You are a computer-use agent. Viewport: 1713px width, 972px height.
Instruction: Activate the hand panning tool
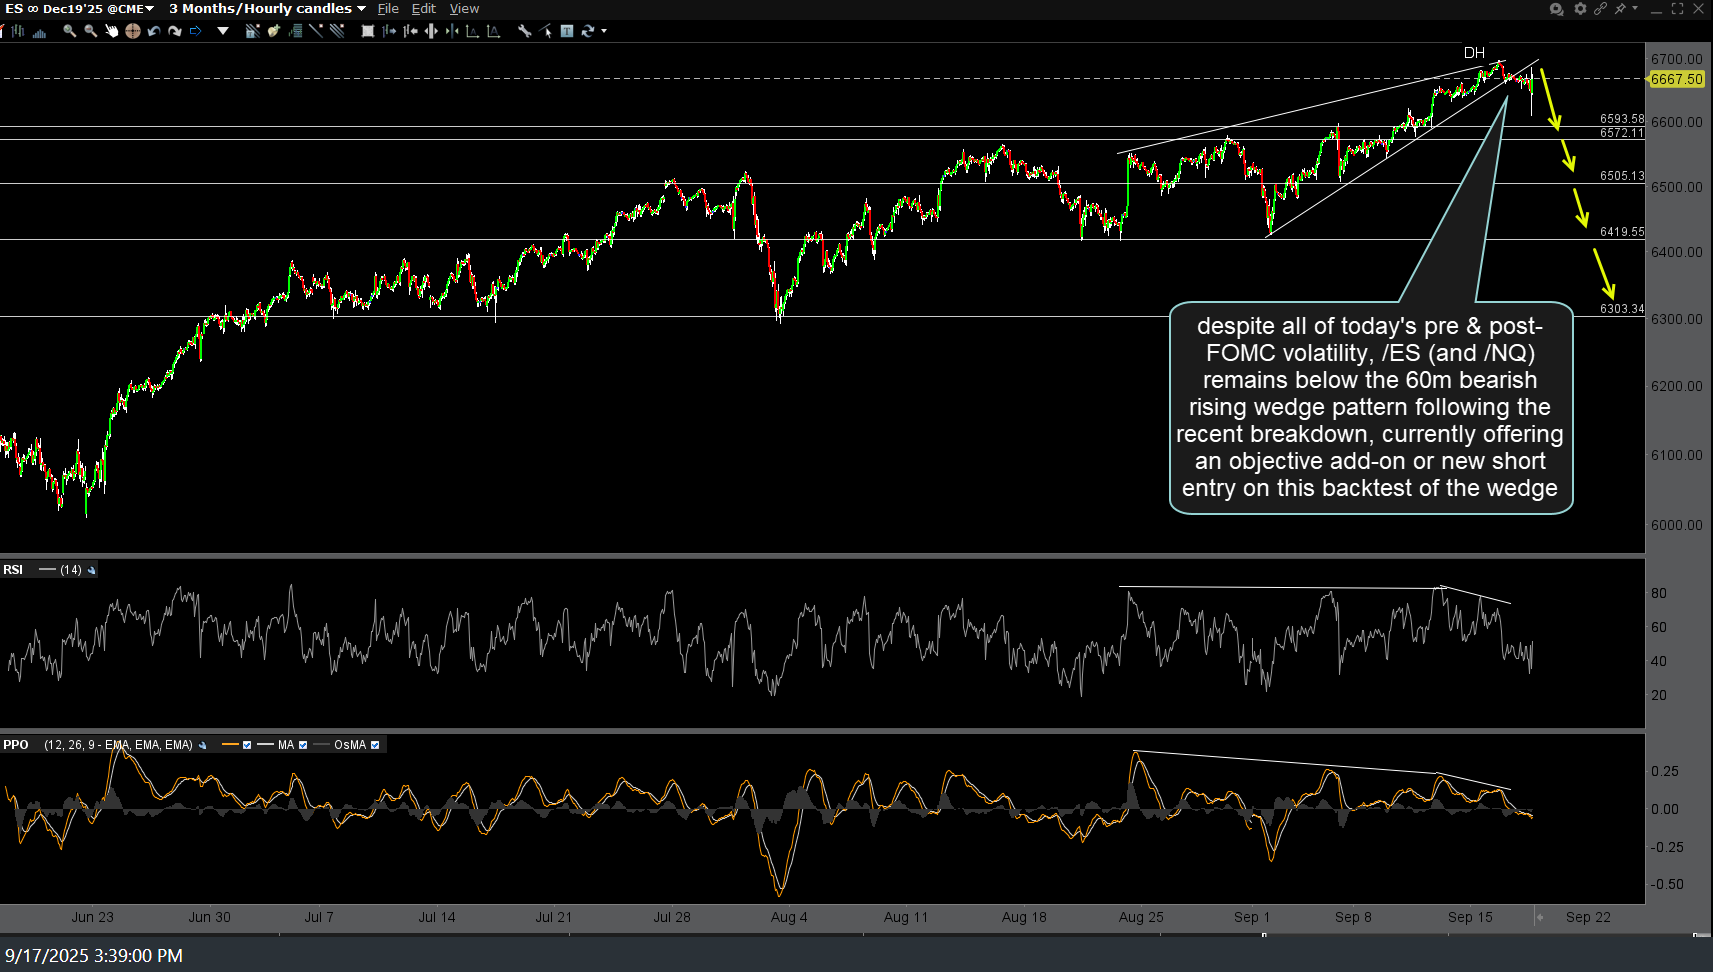tap(110, 31)
